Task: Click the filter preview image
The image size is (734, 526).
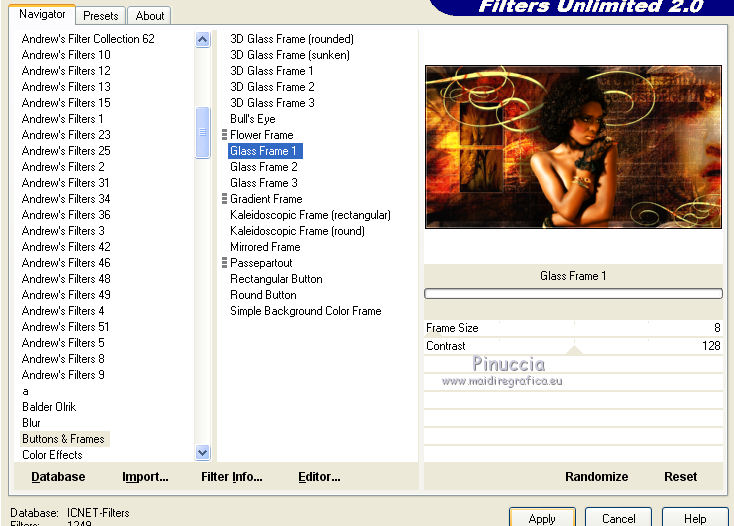Action: pyautogui.click(x=573, y=147)
